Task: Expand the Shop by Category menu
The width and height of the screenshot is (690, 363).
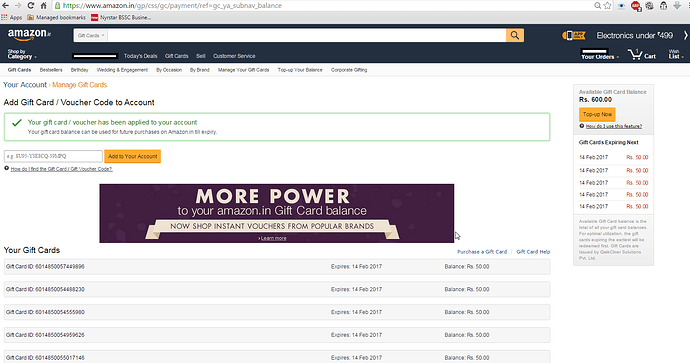Action: (x=22, y=54)
